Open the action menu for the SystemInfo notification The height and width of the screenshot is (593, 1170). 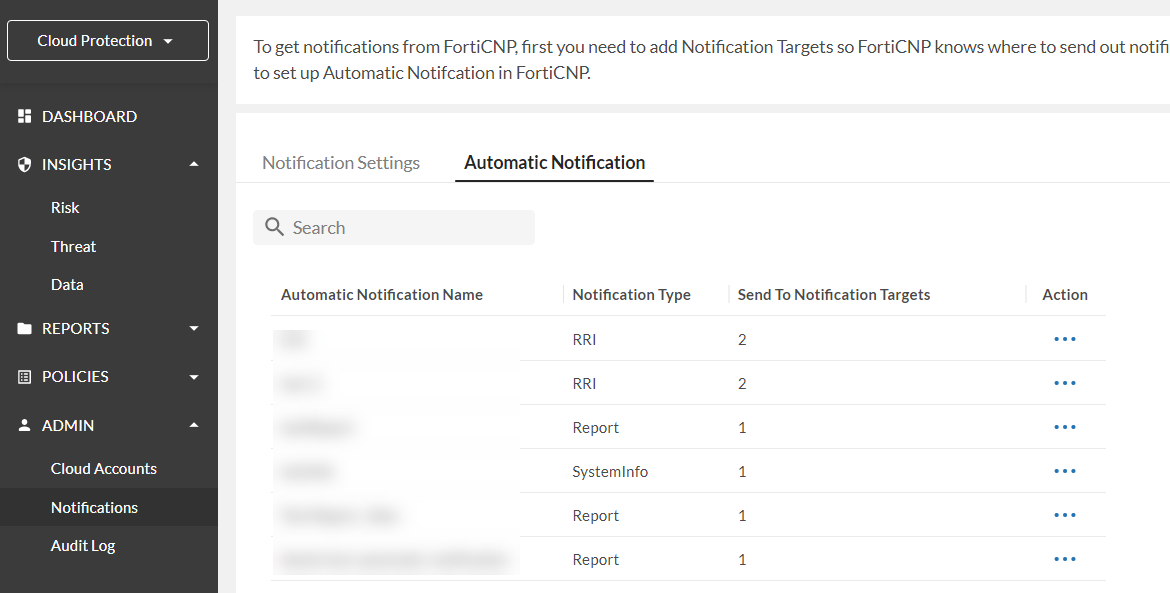(x=1064, y=471)
